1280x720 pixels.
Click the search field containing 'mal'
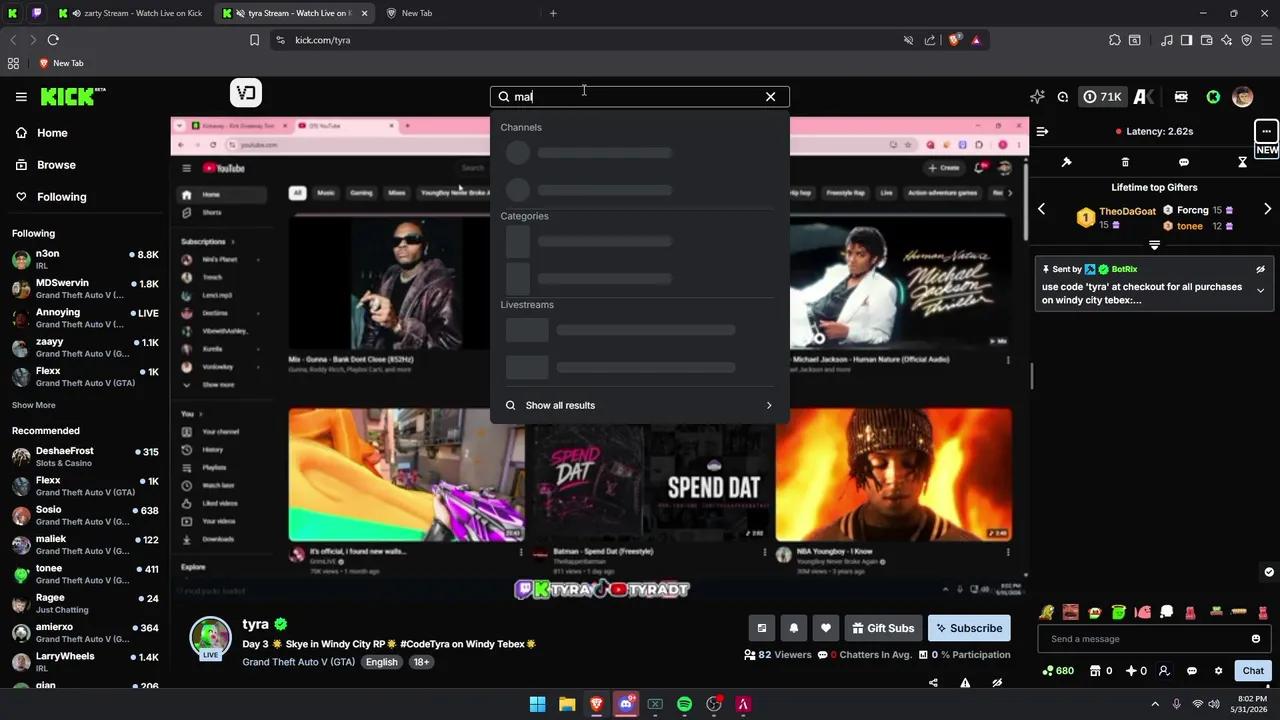tap(638, 97)
